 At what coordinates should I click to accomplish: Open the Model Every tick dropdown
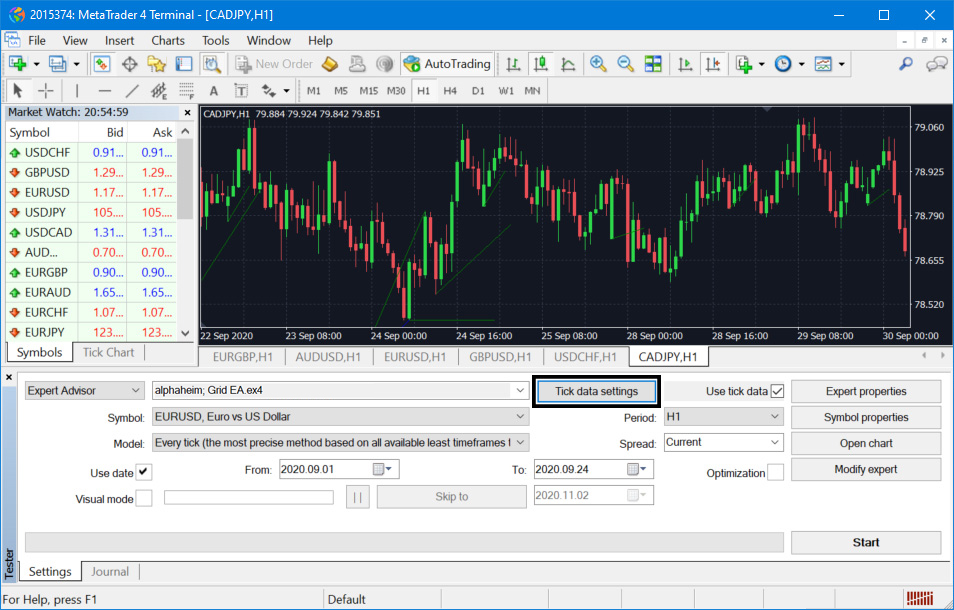340,443
